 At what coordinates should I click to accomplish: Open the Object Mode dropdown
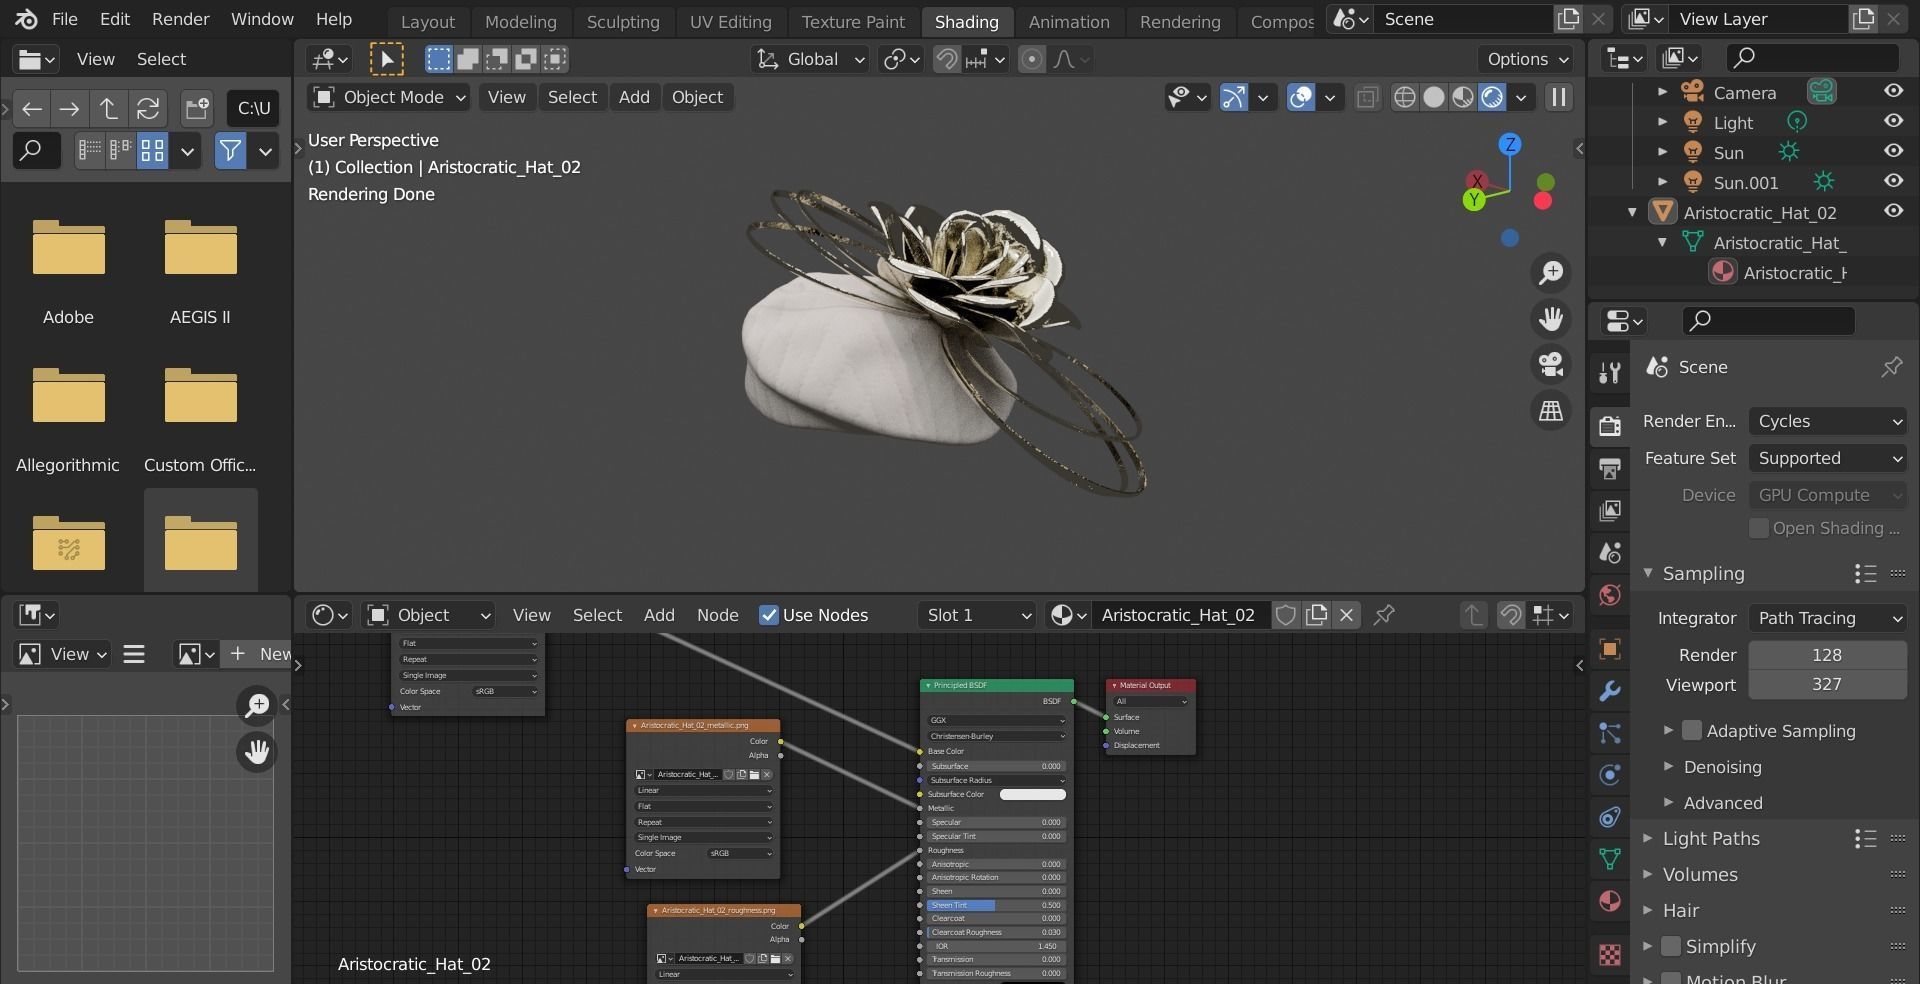click(x=389, y=97)
